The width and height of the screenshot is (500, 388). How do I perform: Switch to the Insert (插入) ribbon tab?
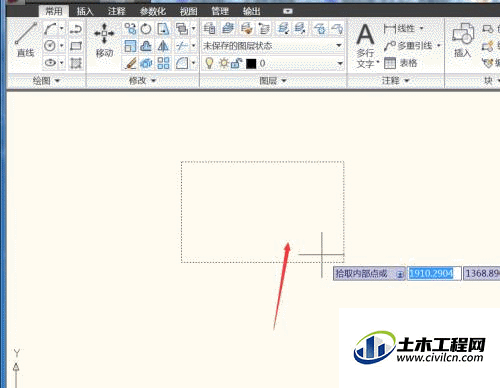click(85, 12)
